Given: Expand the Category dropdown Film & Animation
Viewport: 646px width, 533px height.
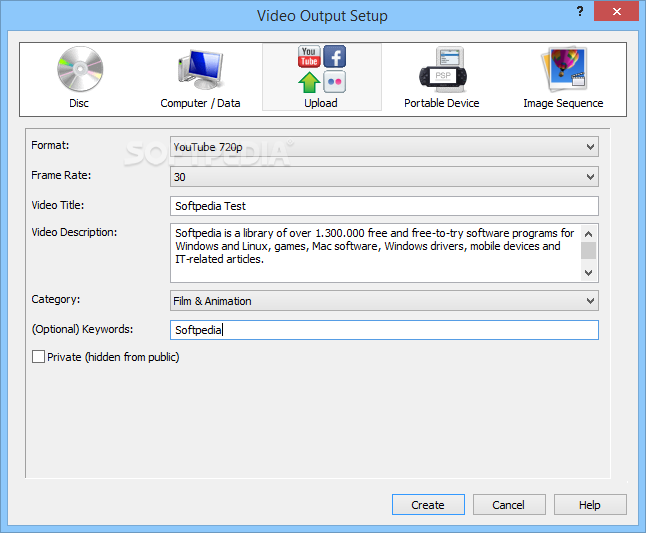Looking at the screenshot, I should [x=384, y=301].
